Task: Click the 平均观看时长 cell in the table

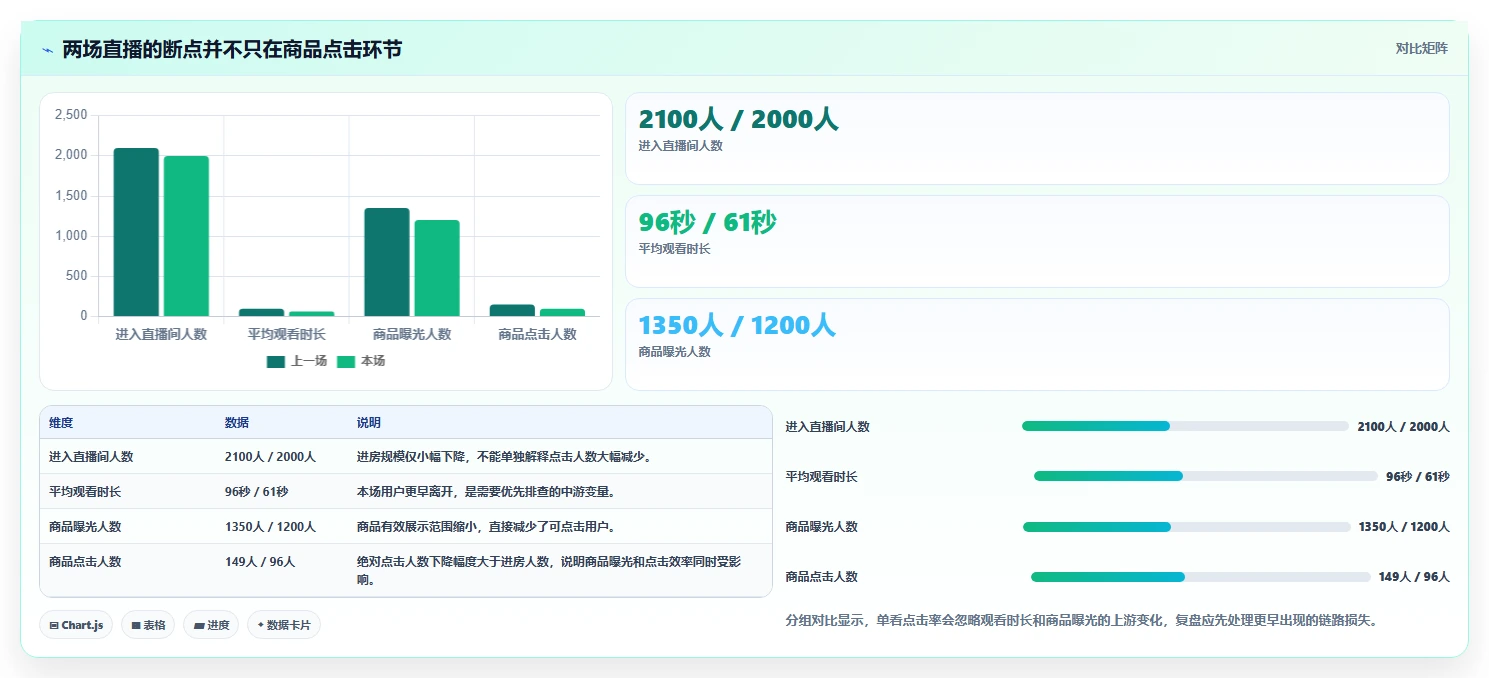Action: click(85, 491)
